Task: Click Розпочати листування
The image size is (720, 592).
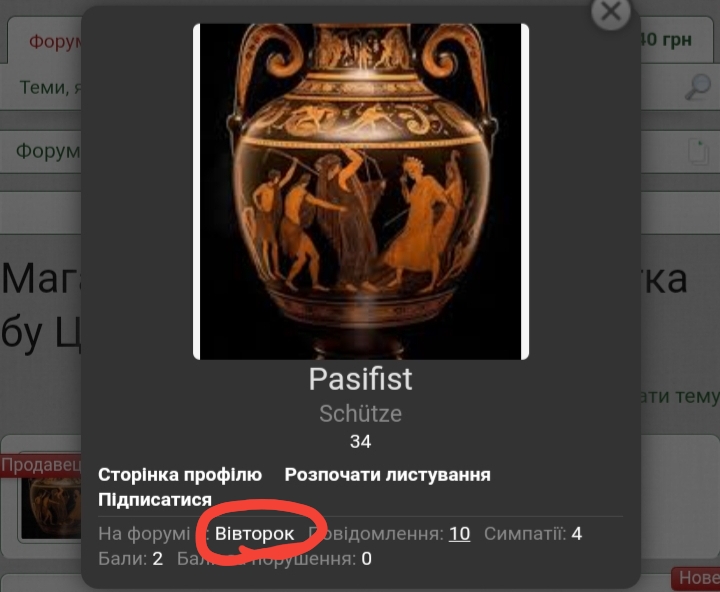Action: pos(388,474)
